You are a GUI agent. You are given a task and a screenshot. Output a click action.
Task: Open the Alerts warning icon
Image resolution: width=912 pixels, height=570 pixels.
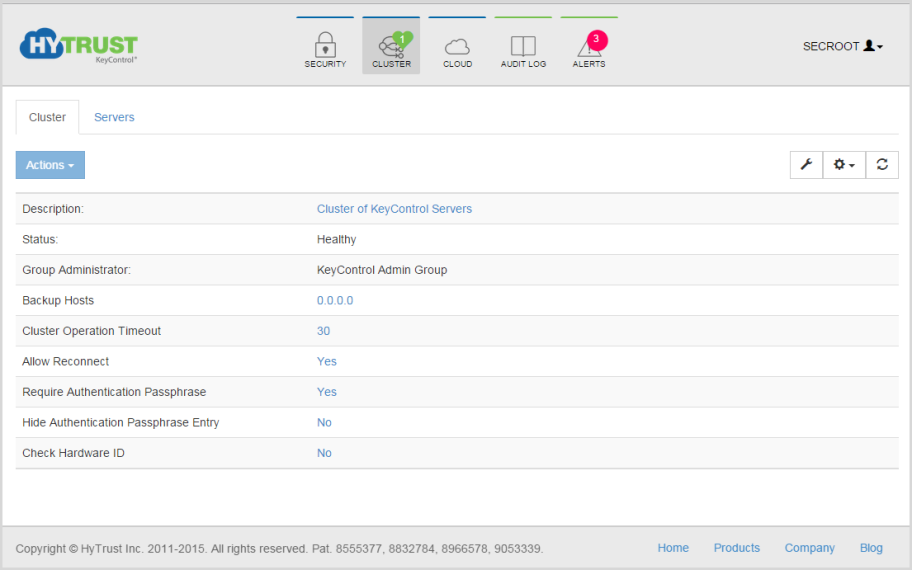(589, 50)
